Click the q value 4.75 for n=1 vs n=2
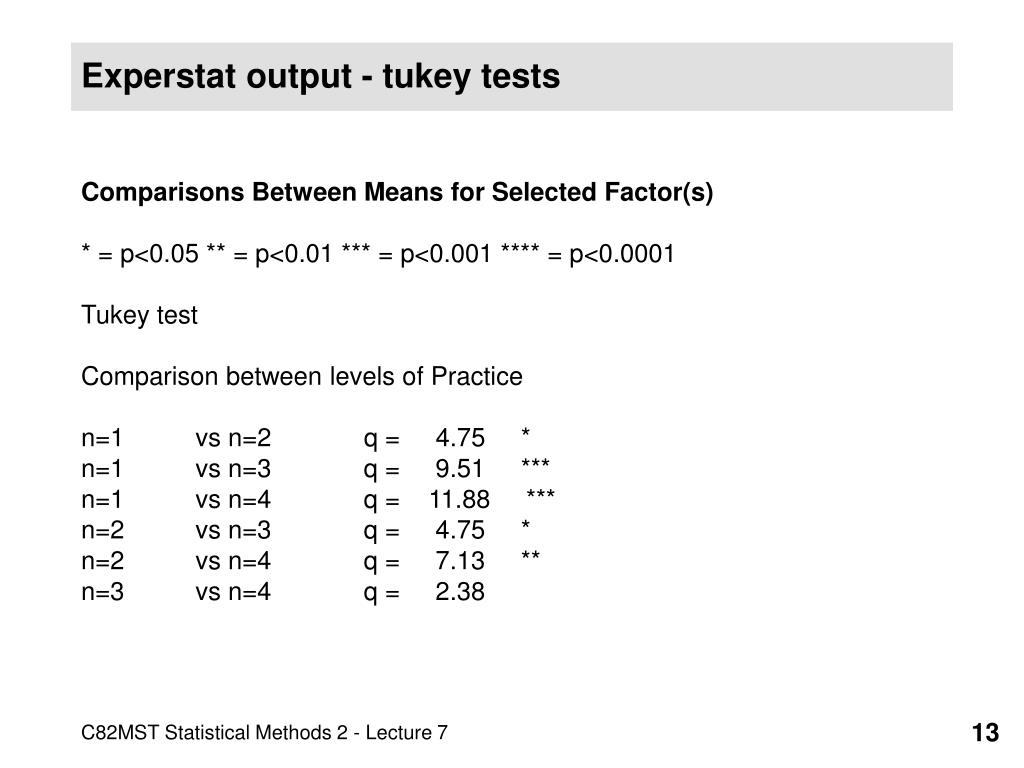This screenshot has height=768, width=1024. coord(460,438)
